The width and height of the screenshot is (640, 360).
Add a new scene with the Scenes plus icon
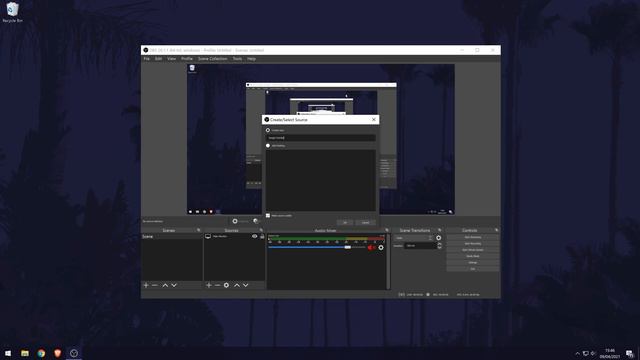coord(146,285)
